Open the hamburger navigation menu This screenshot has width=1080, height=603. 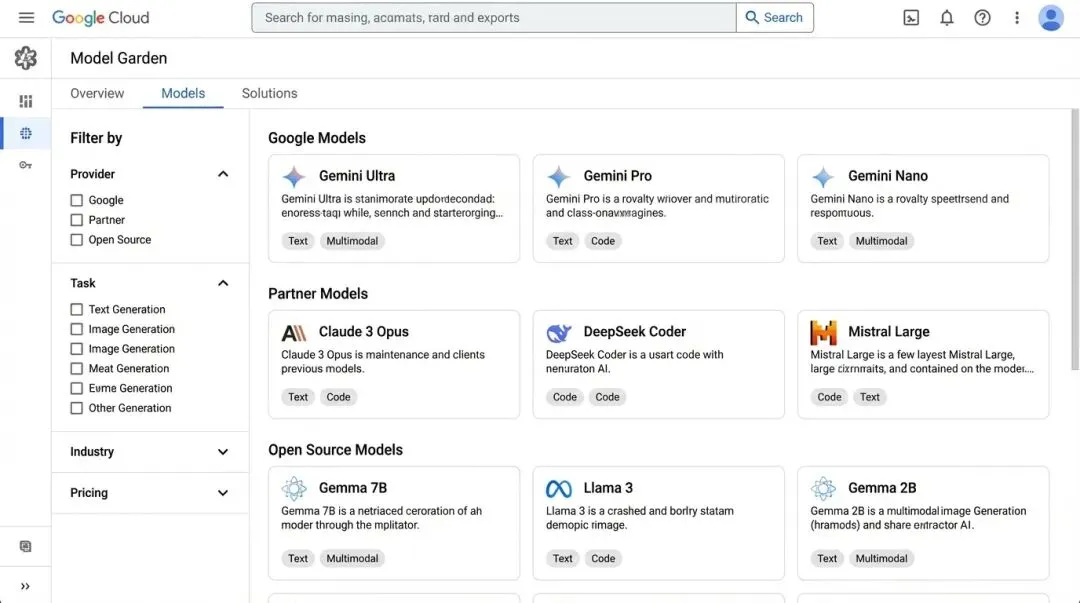[x=27, y=18]
